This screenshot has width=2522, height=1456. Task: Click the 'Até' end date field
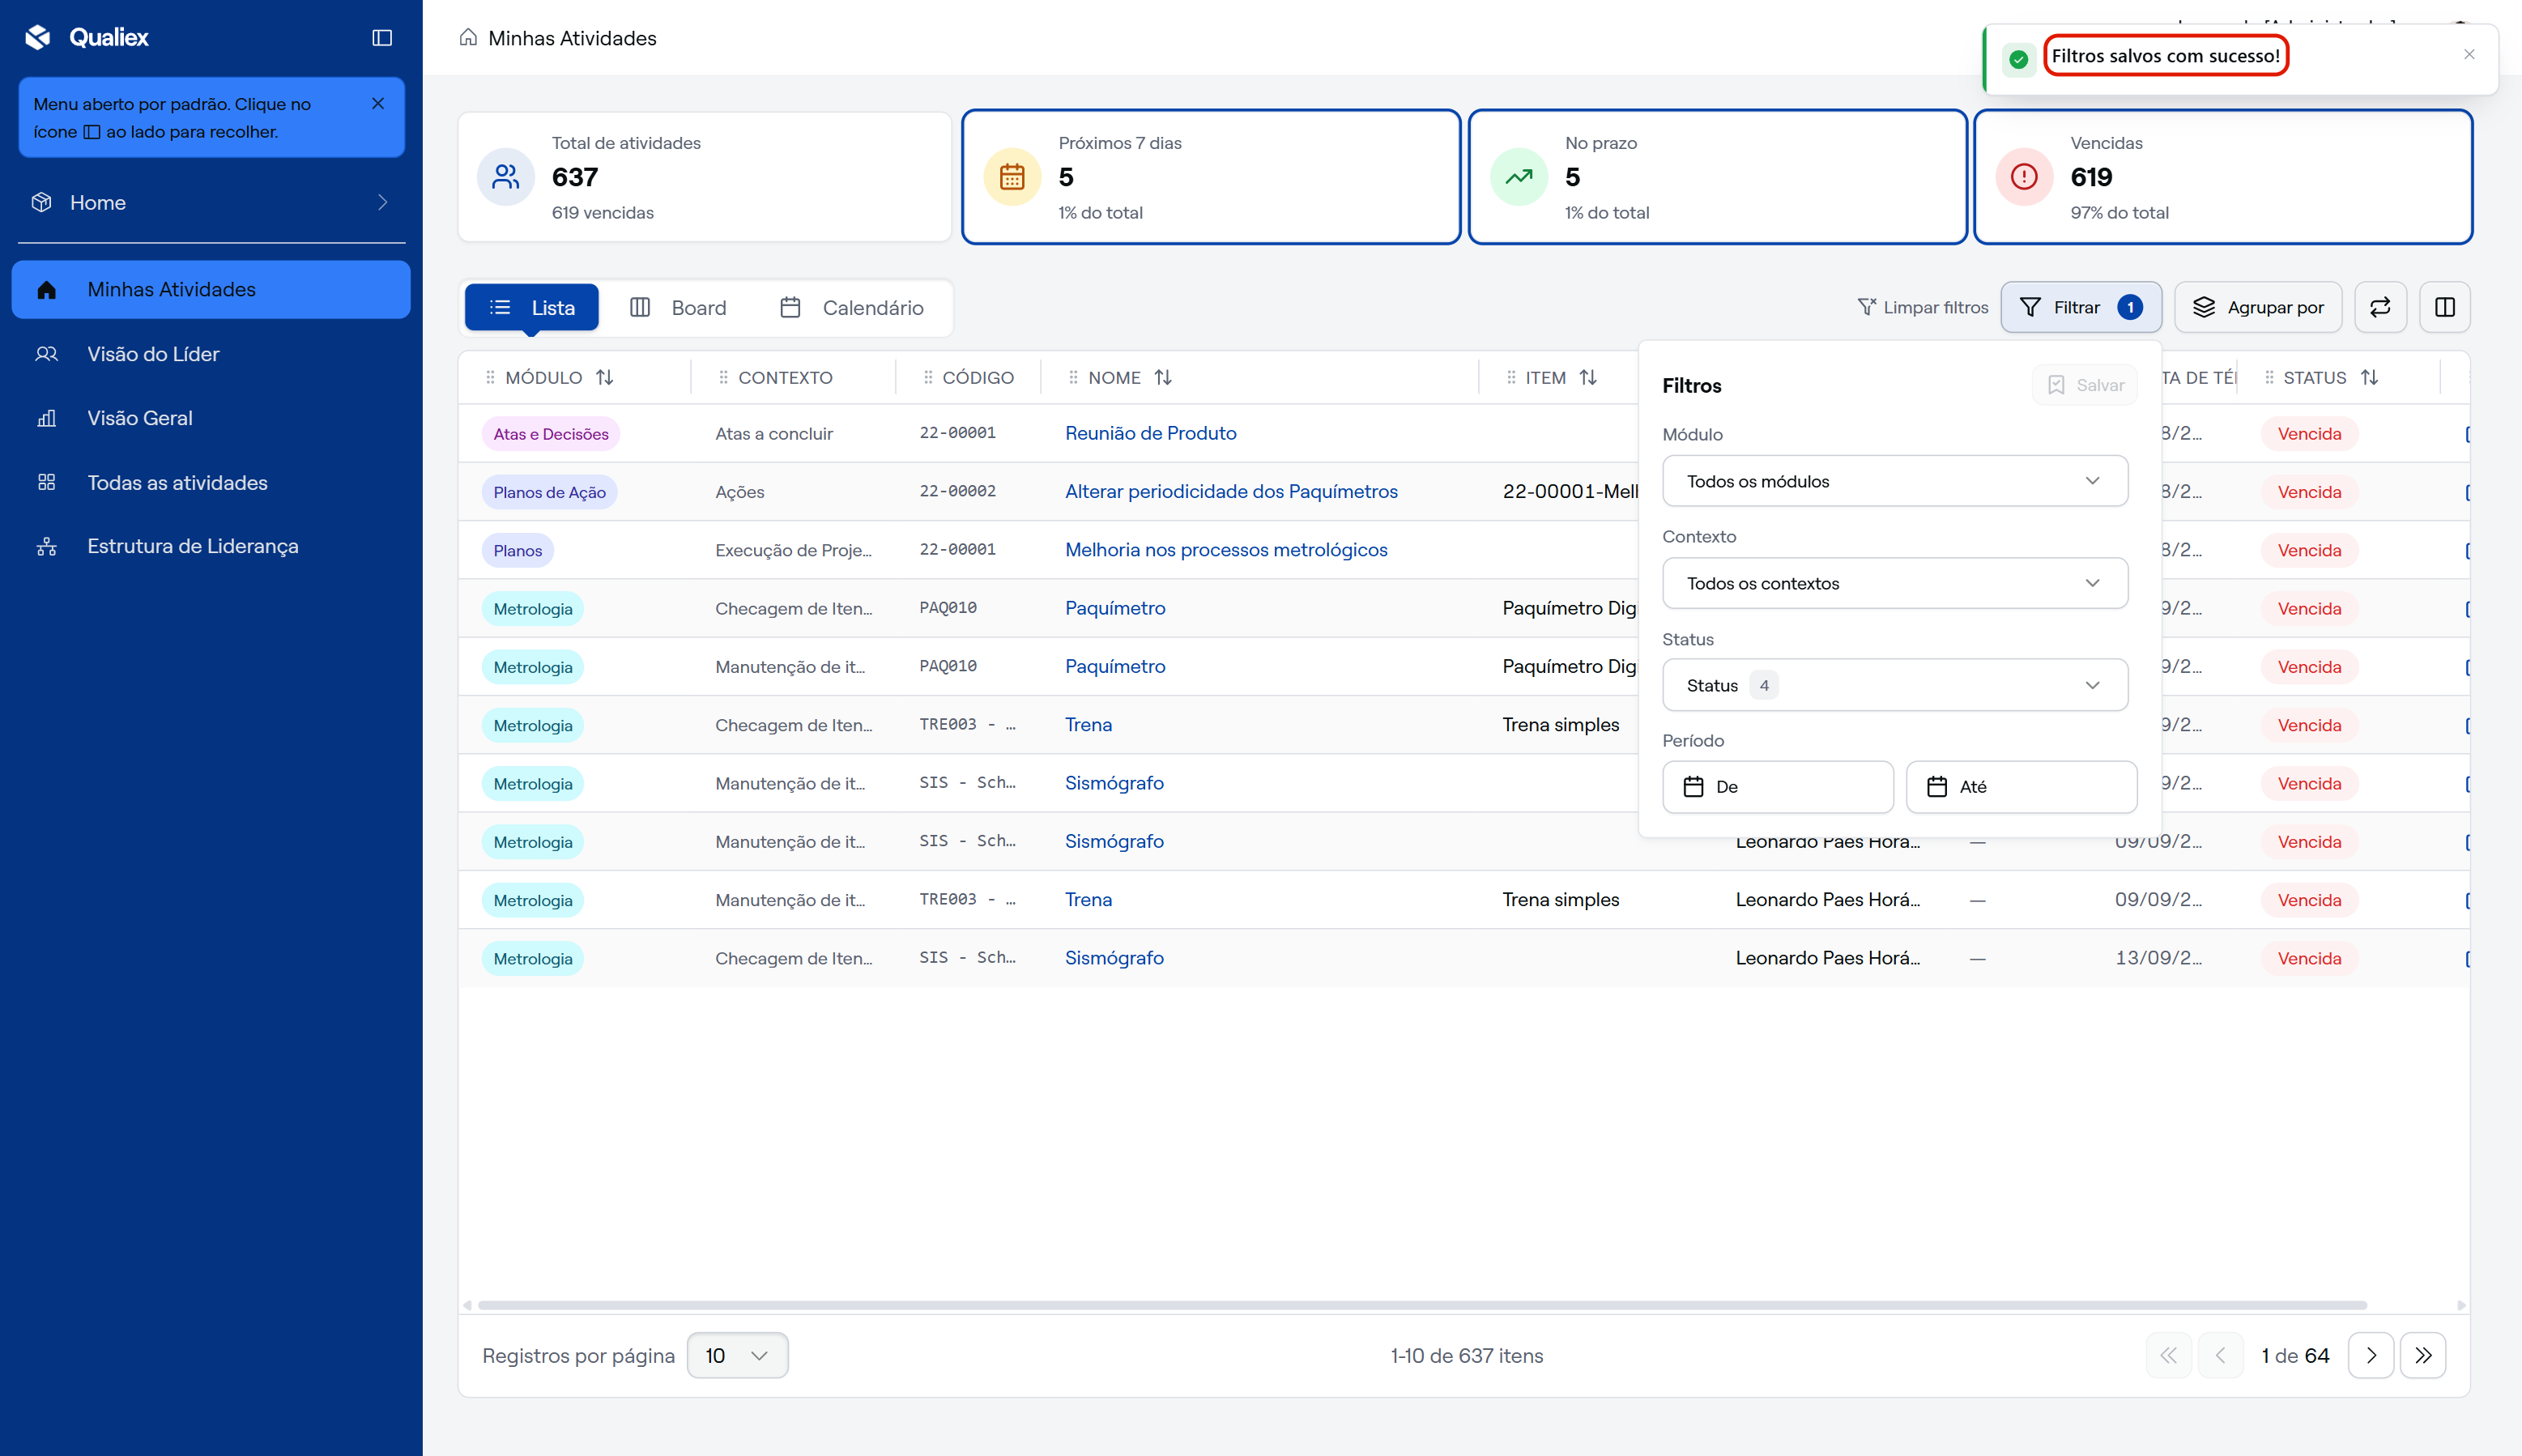pos(2021,787)
